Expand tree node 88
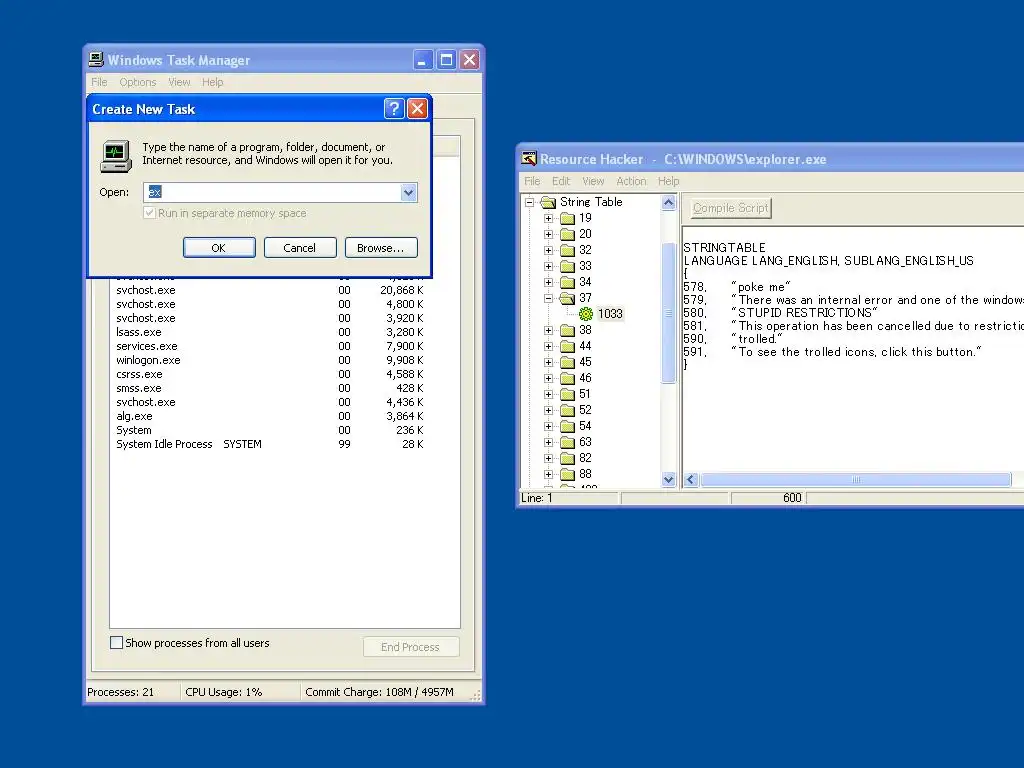Image resolution: width=1024 pixels, height=768 pixels. (x=549, y=474)
